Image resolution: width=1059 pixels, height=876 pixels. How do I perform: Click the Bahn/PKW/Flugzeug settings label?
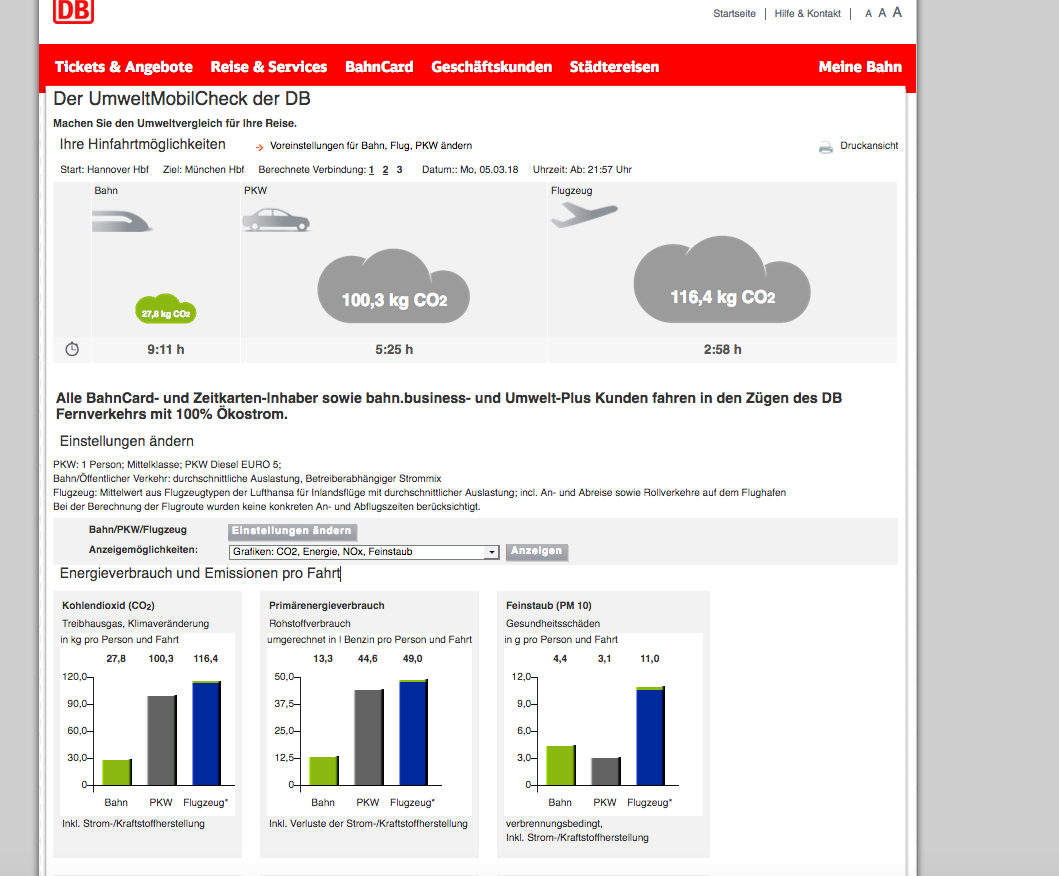pos(138,530)
